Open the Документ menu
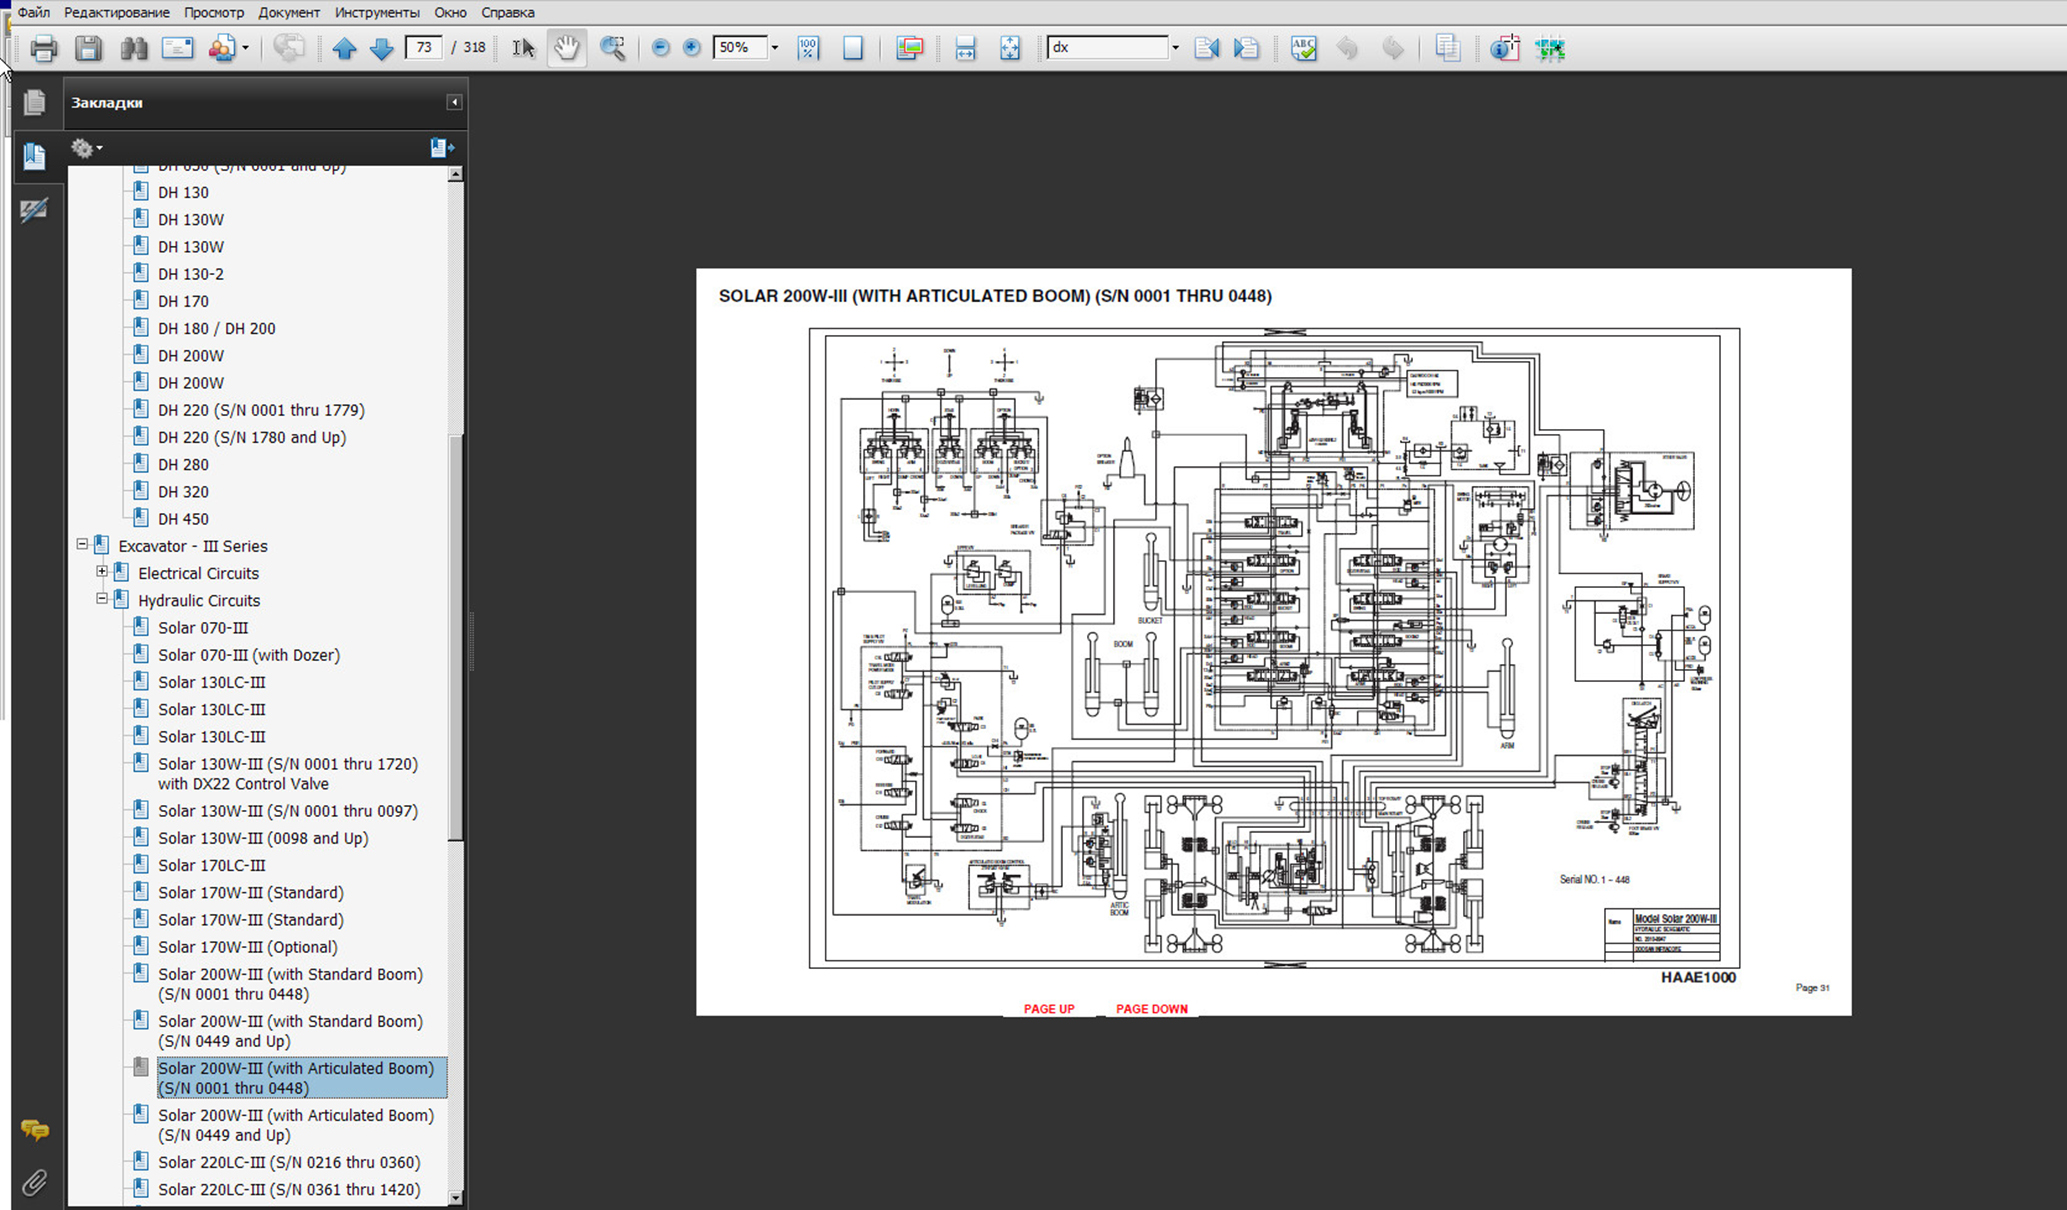This screenshot has height=1210, width=2067. pos(288,12)
